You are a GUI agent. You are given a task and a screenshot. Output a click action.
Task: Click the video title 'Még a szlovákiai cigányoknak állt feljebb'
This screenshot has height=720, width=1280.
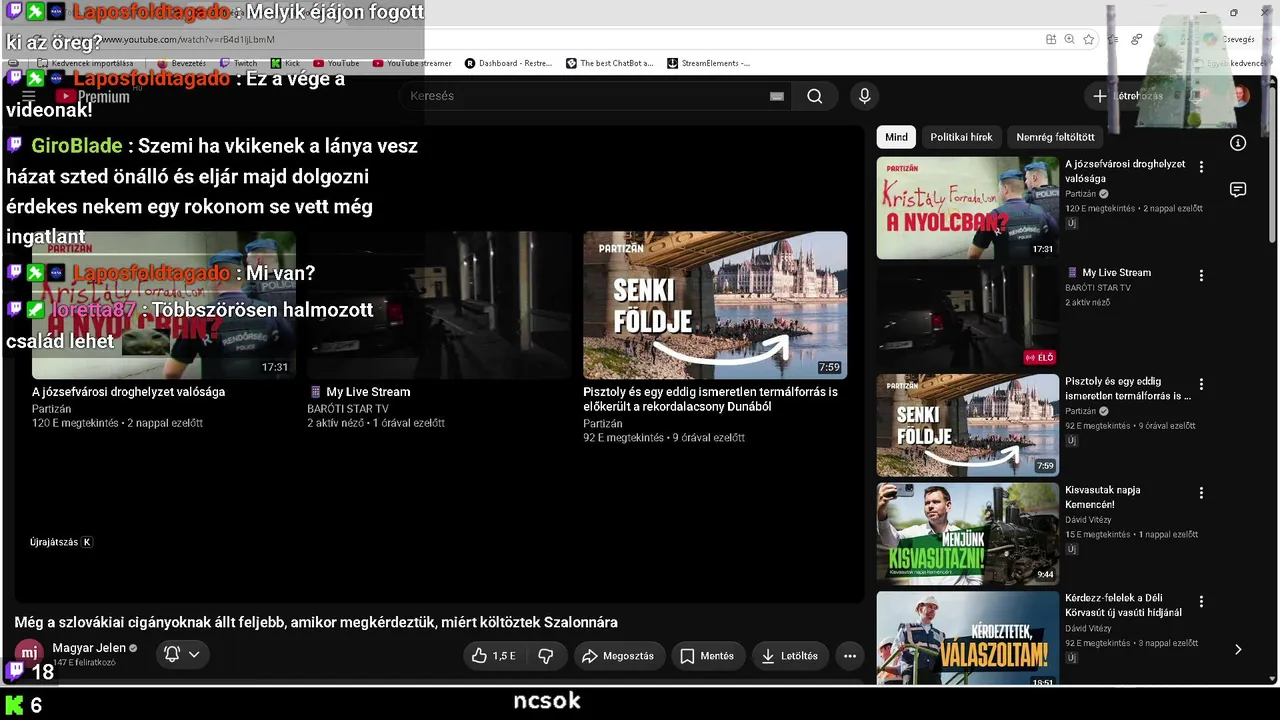pos(316,622)
